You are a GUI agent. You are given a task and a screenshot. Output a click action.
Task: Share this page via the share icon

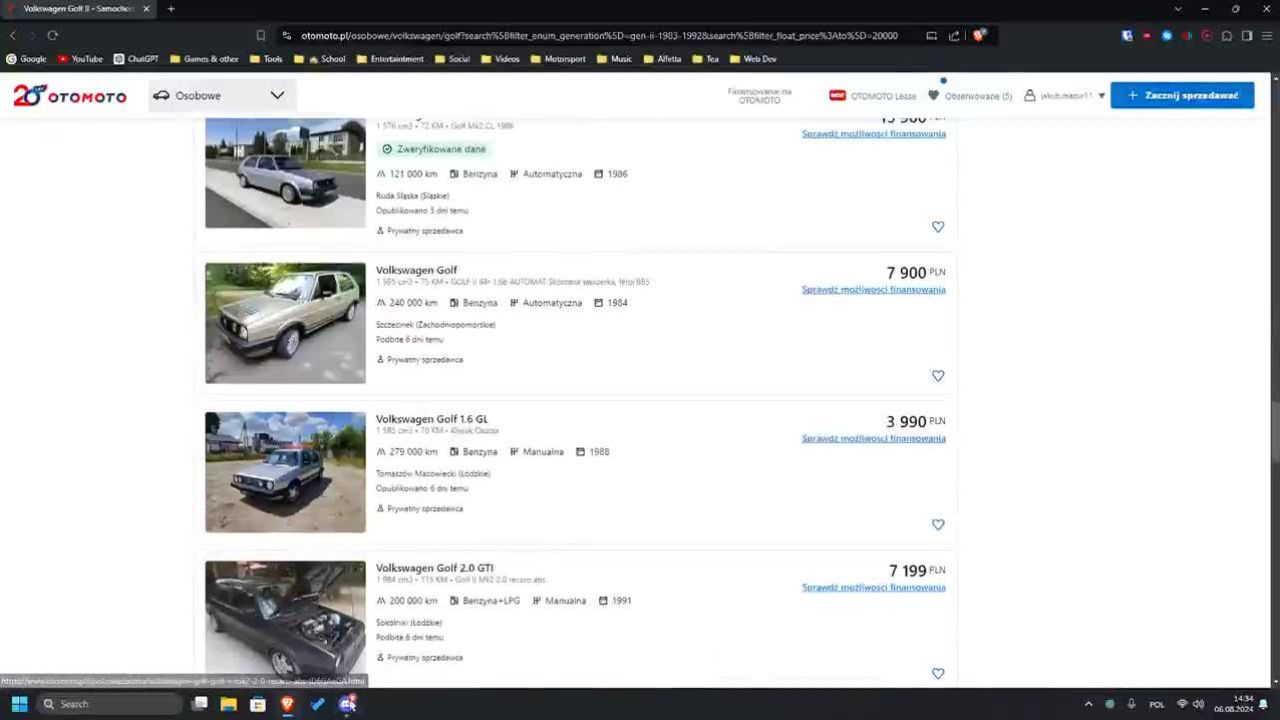coord(954,35)
